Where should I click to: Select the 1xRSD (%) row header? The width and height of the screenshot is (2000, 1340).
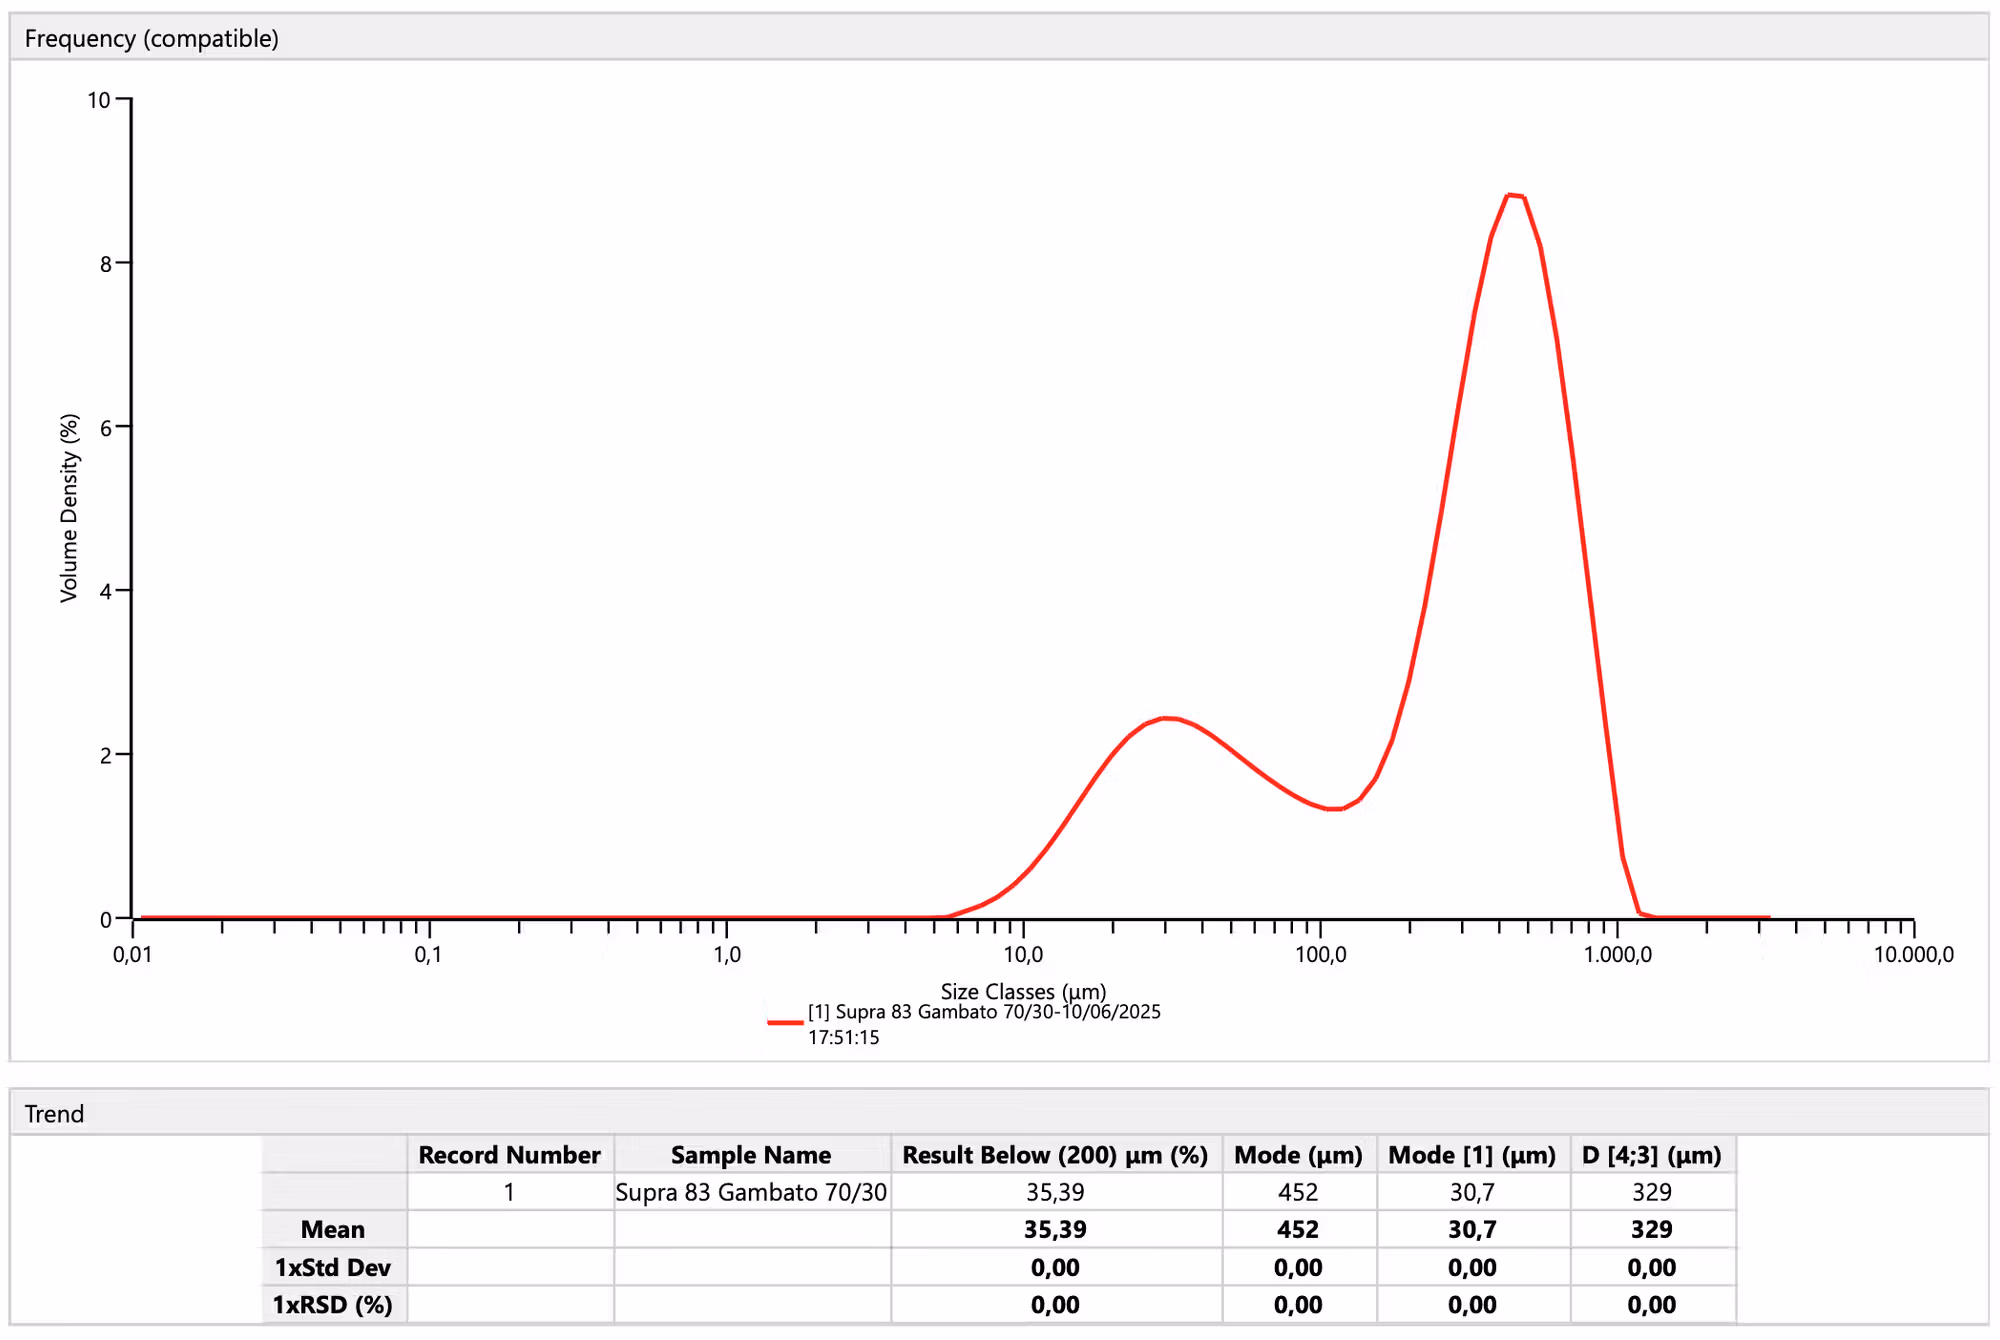point(333,1305)
